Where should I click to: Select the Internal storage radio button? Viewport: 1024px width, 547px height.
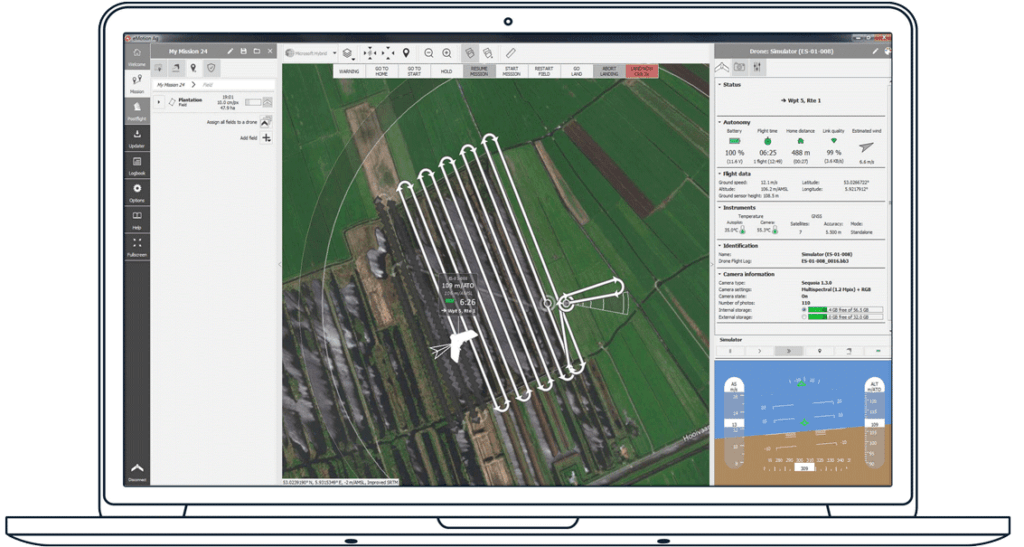[804, 310]
